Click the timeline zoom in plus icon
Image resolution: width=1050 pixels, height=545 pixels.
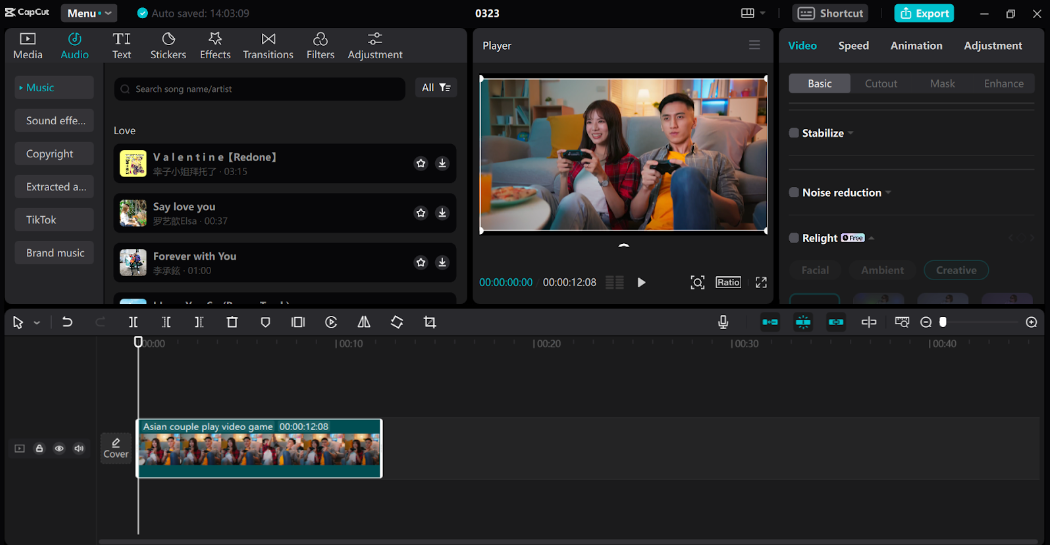(x=1031, y=322)
